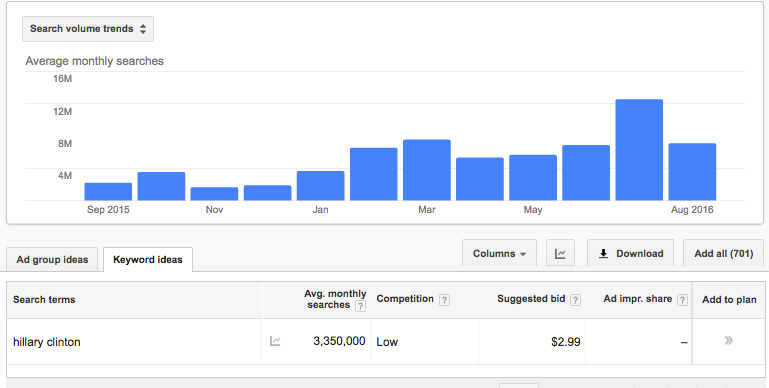This screenshot has height=388, width=769.
Task: Click the hillary clinton search term
Action: click(47, 342)
